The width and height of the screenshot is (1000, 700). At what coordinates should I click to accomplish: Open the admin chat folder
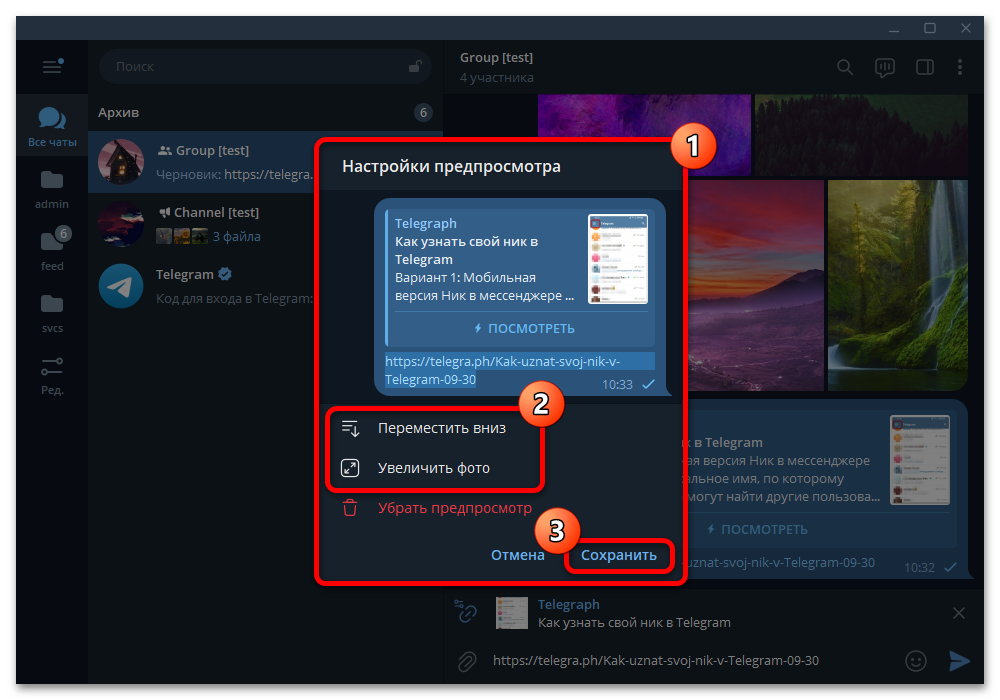52,189
